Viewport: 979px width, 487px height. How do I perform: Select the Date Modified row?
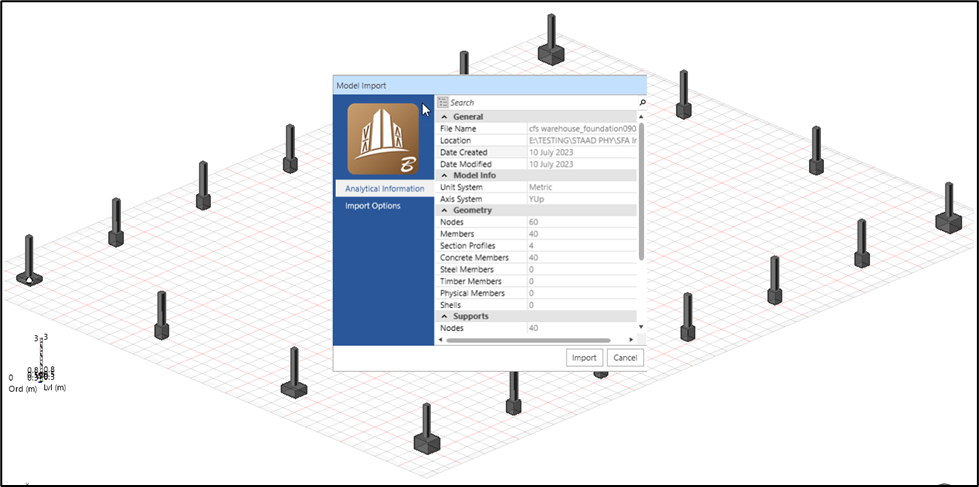point(536,164)
